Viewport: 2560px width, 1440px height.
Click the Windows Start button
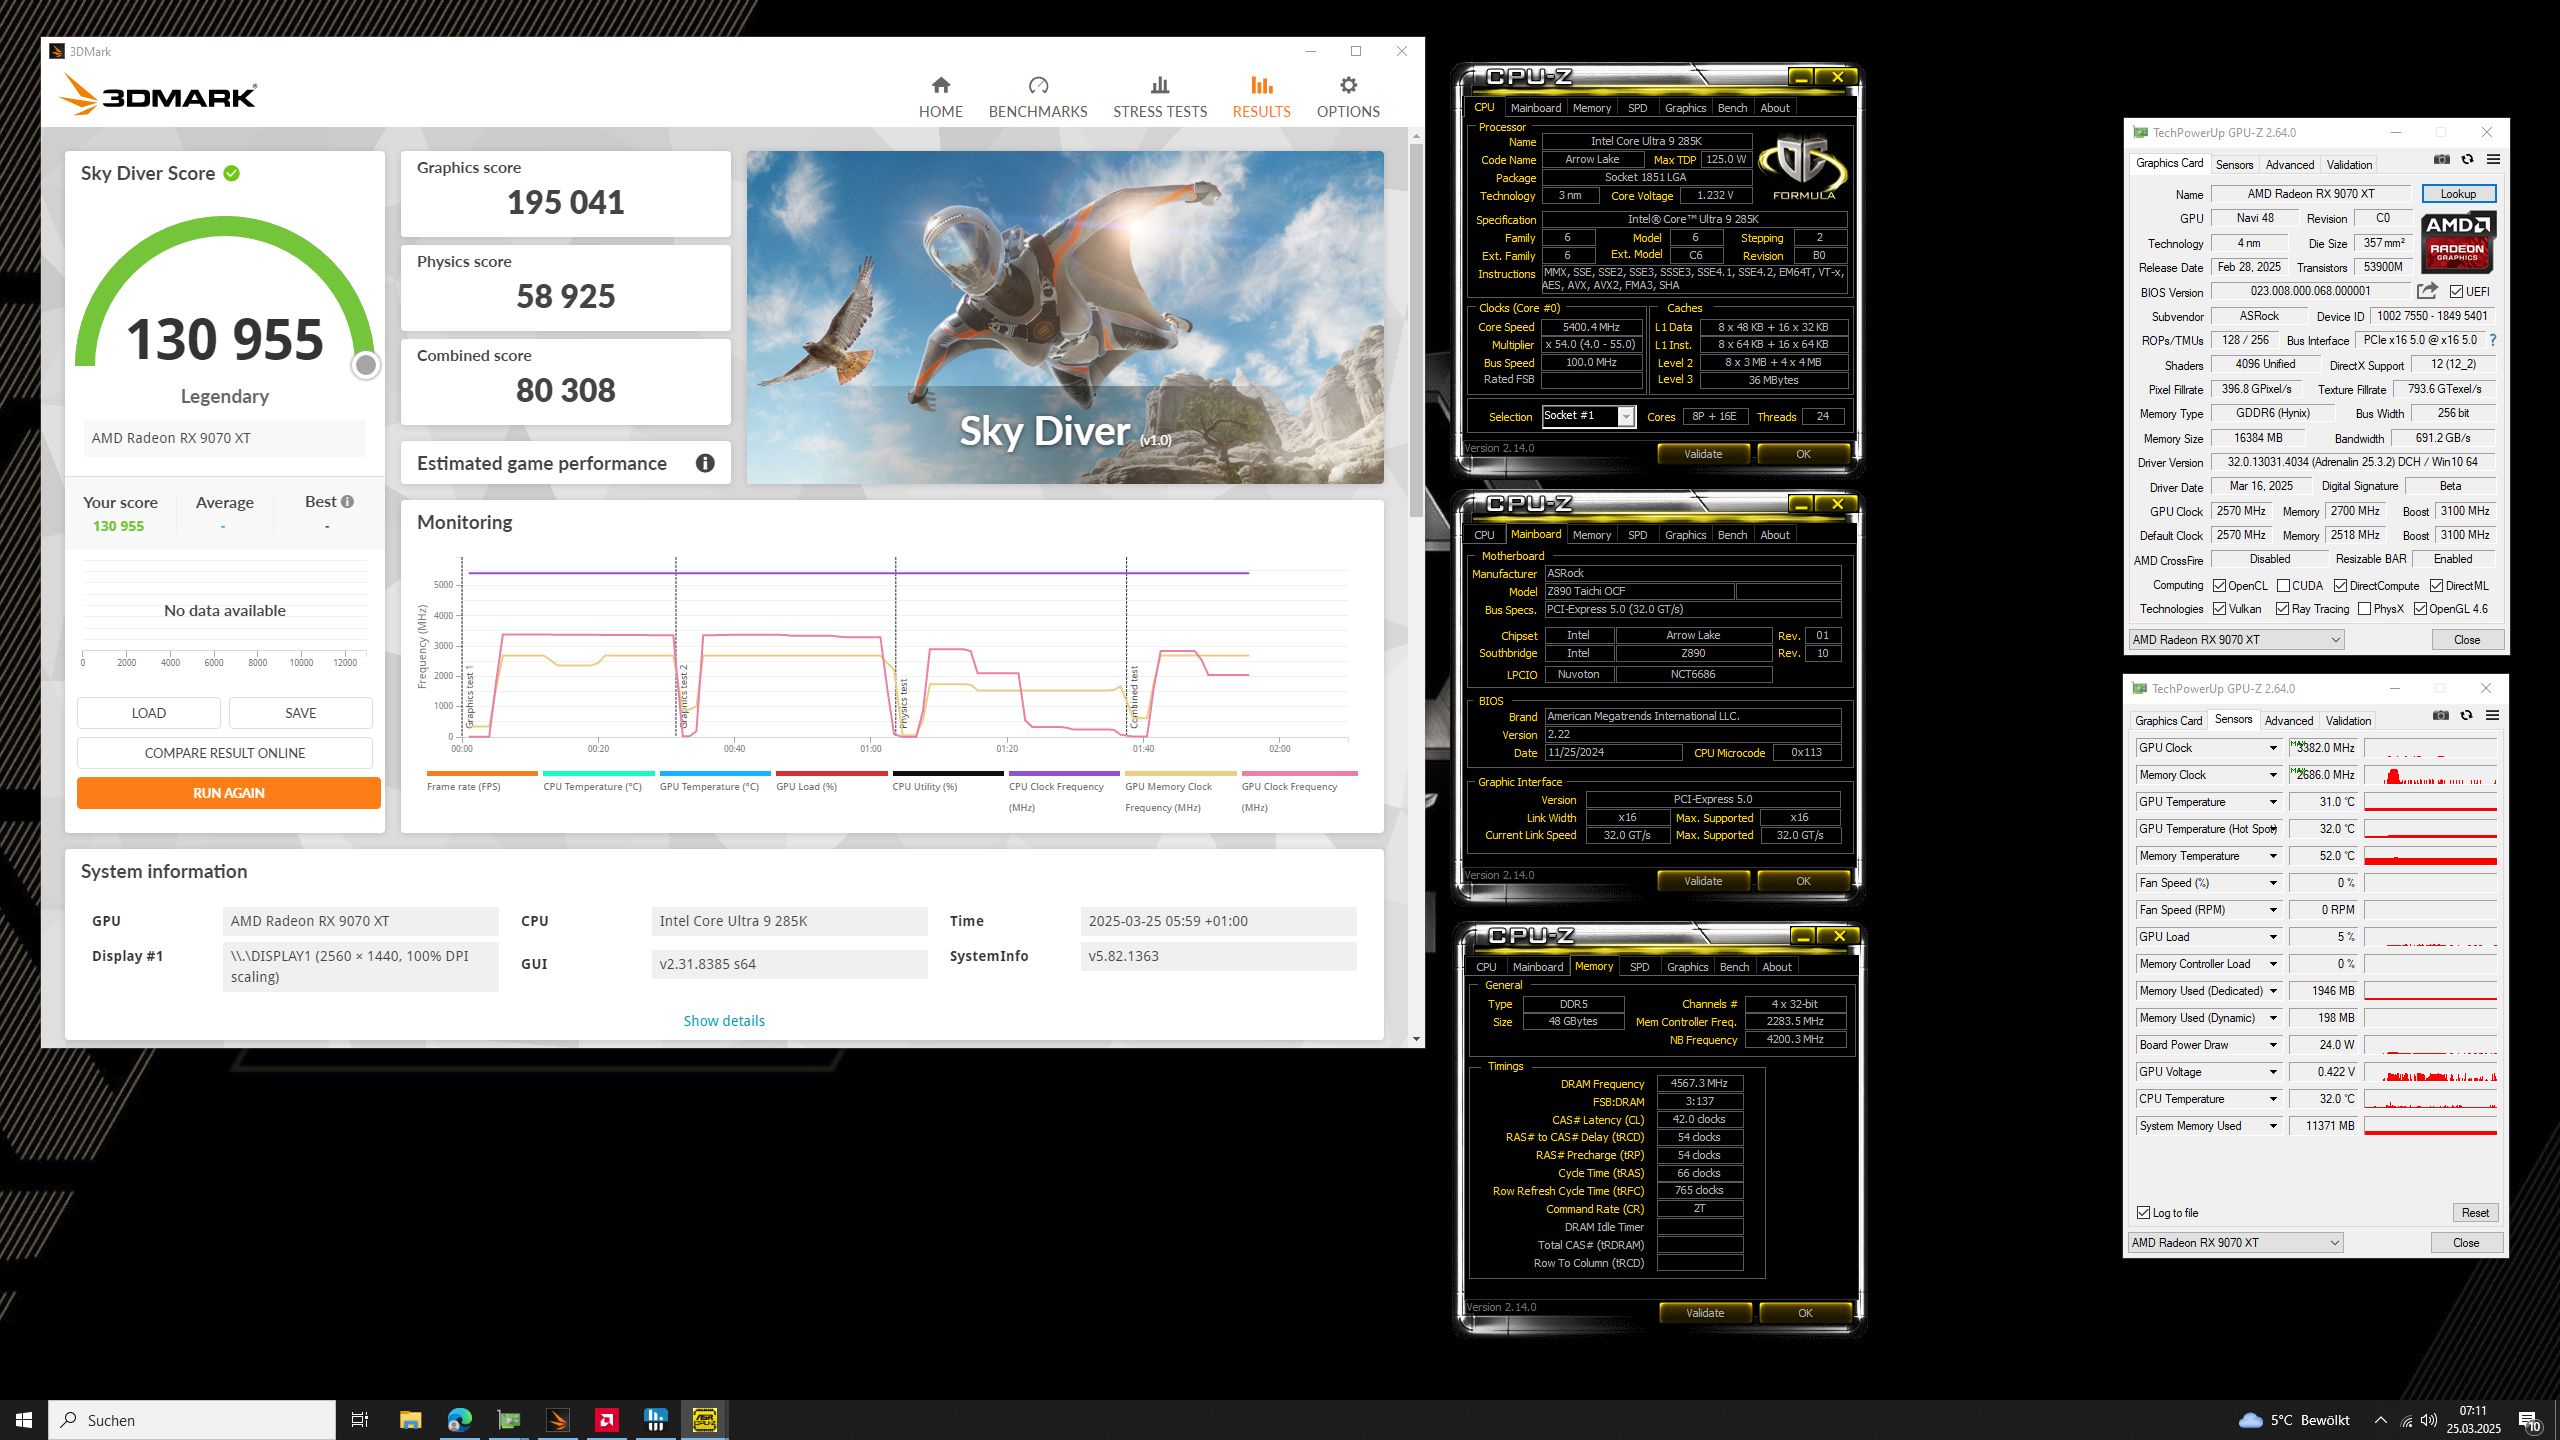click(x=24, y=1420)
